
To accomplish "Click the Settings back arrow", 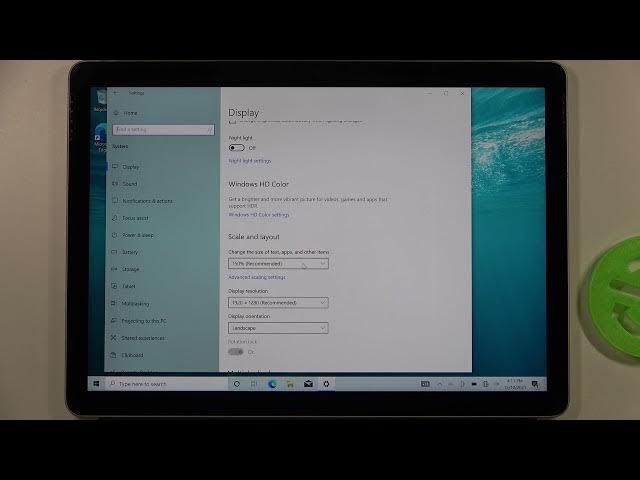I will tap(116, 93).
